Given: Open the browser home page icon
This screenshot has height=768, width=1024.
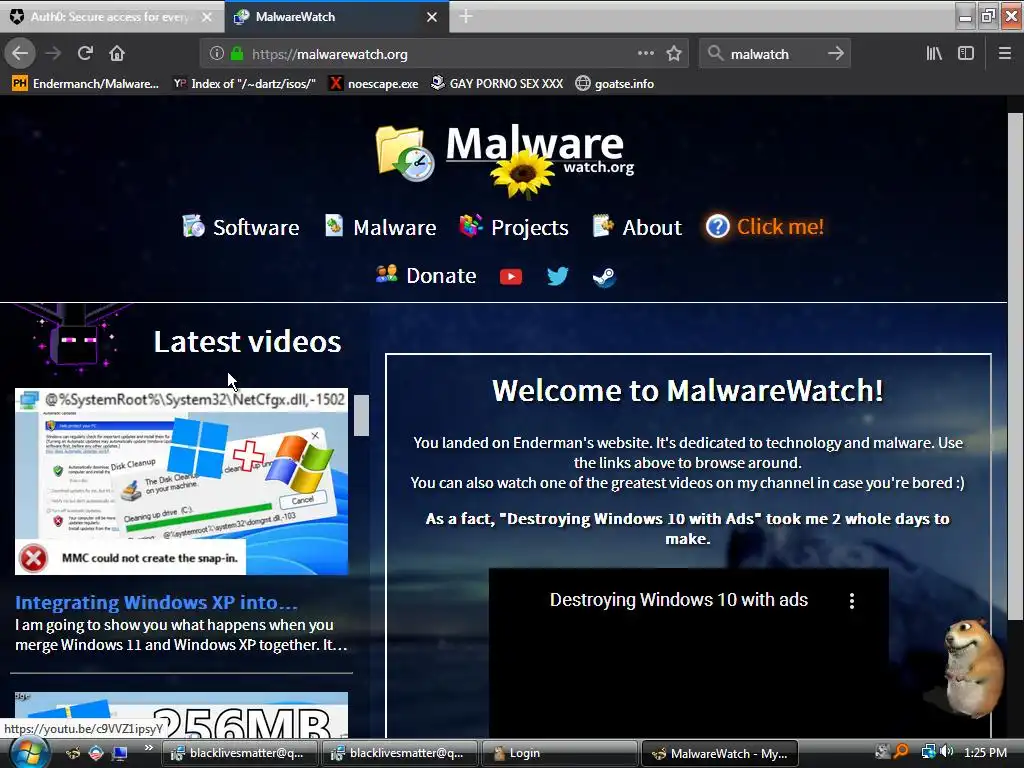Looking at the screenshot, I should click(x=117, y=54).
